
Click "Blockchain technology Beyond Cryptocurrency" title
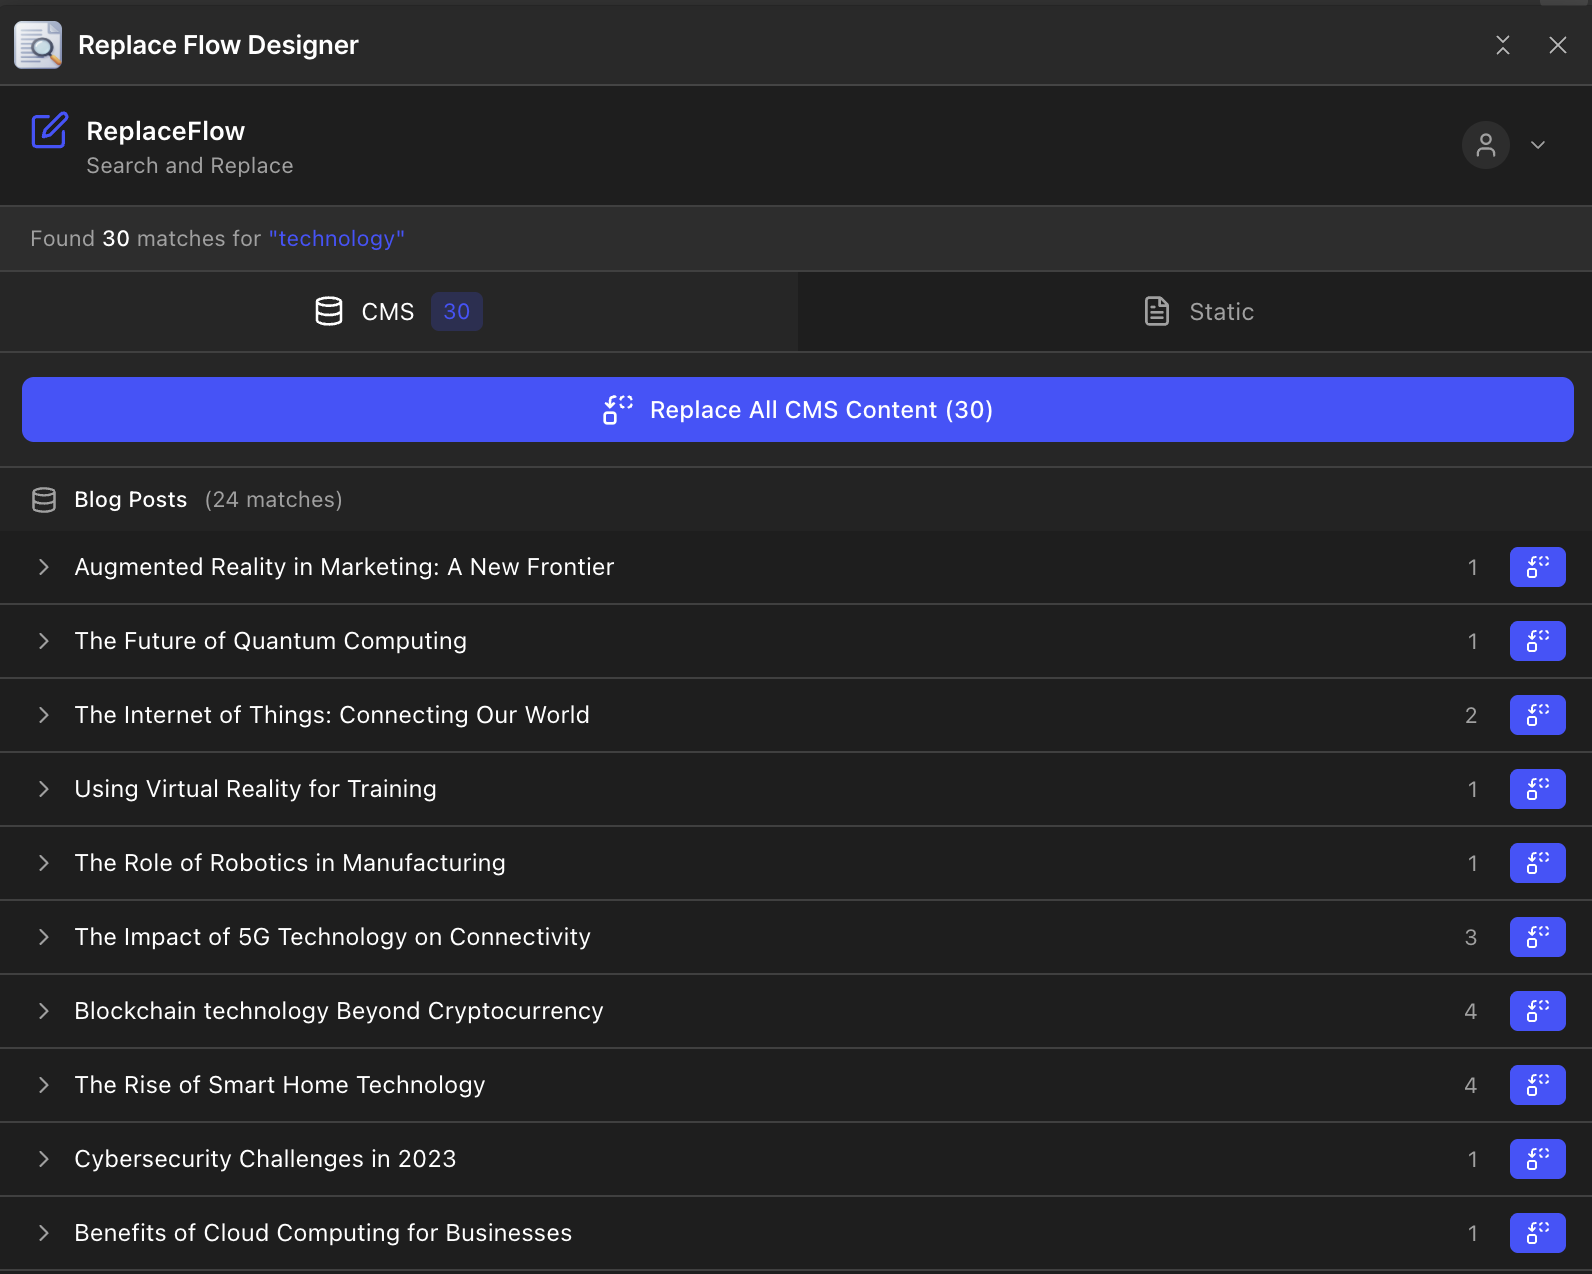point(339,1011)
